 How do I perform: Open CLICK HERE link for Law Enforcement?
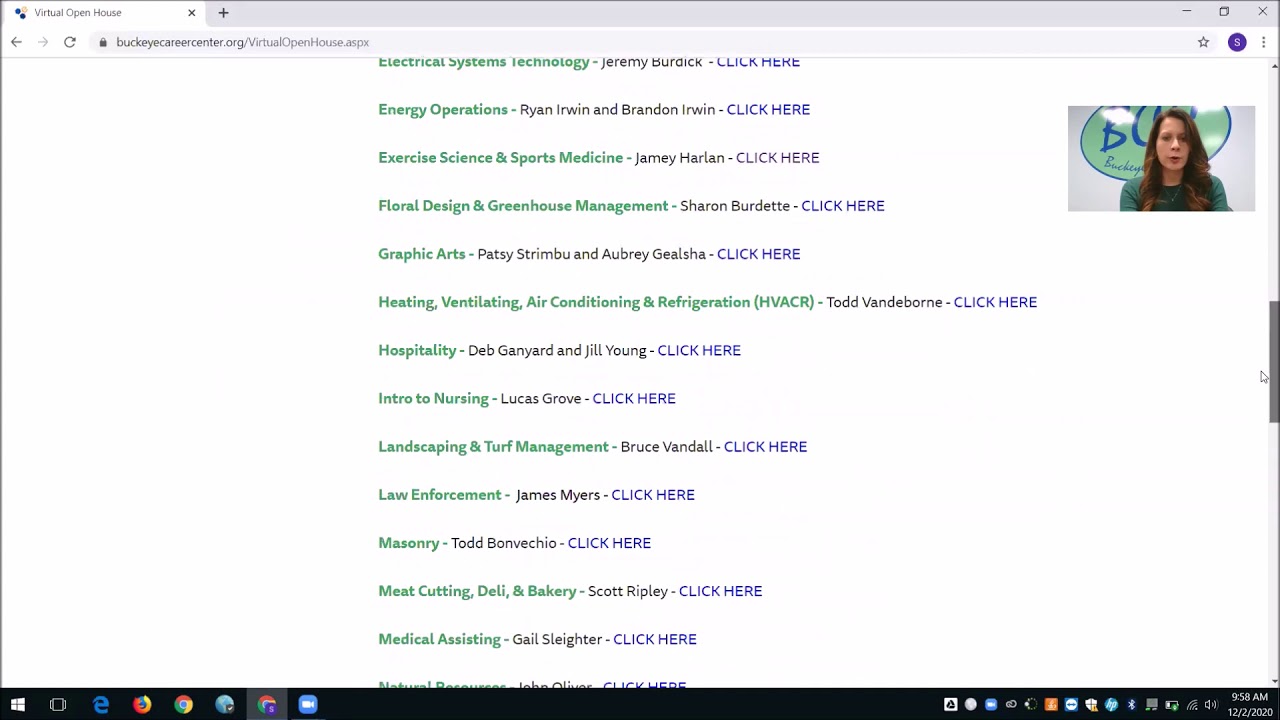(653, 494)
